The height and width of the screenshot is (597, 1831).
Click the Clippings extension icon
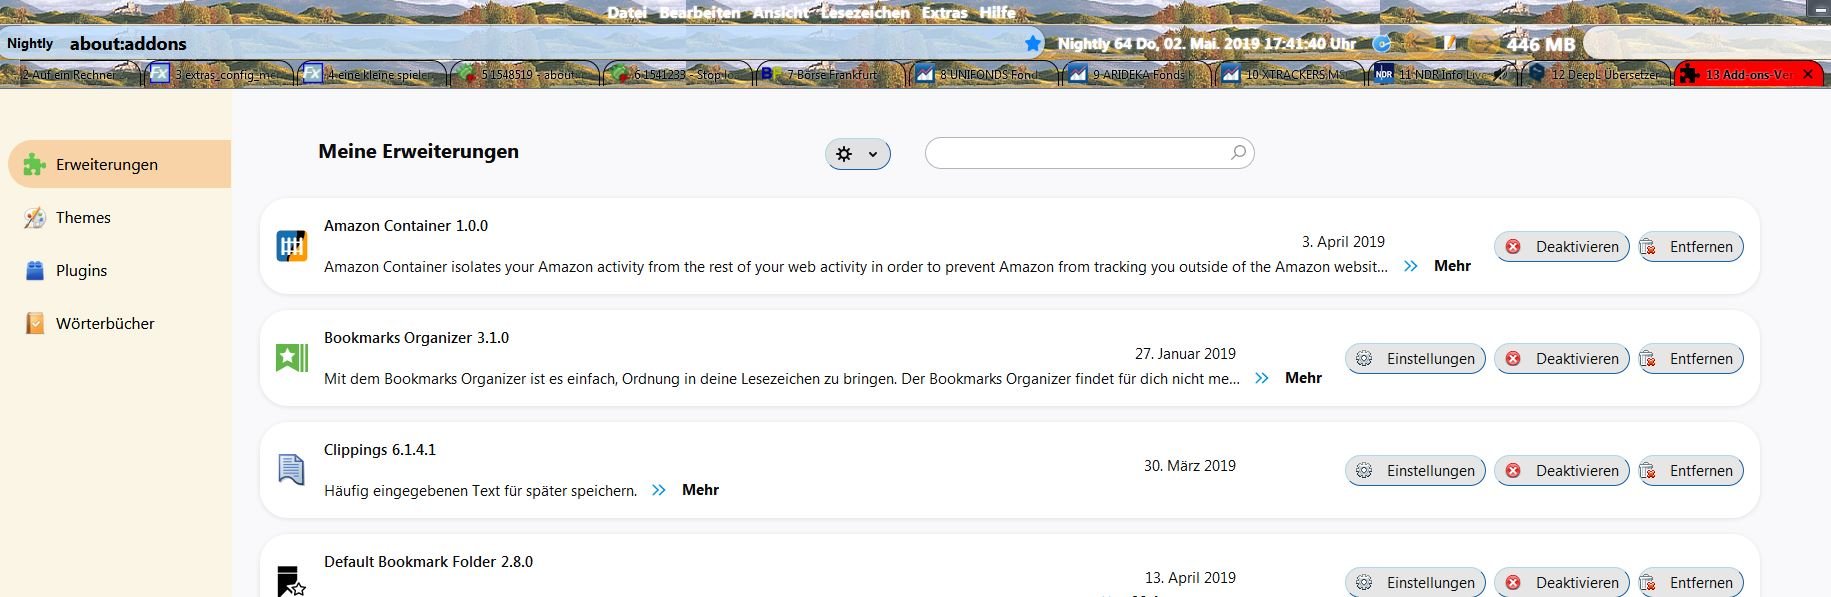click(291, 470)
